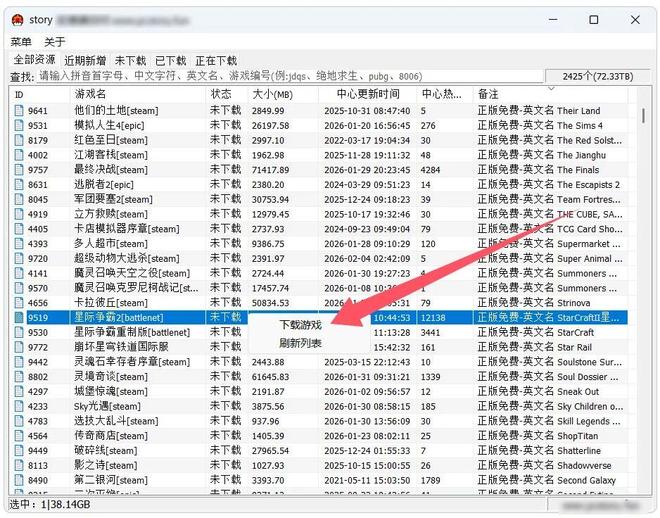Sort by the 备注 column header
The image size is (660, 518).
(551, 94)
